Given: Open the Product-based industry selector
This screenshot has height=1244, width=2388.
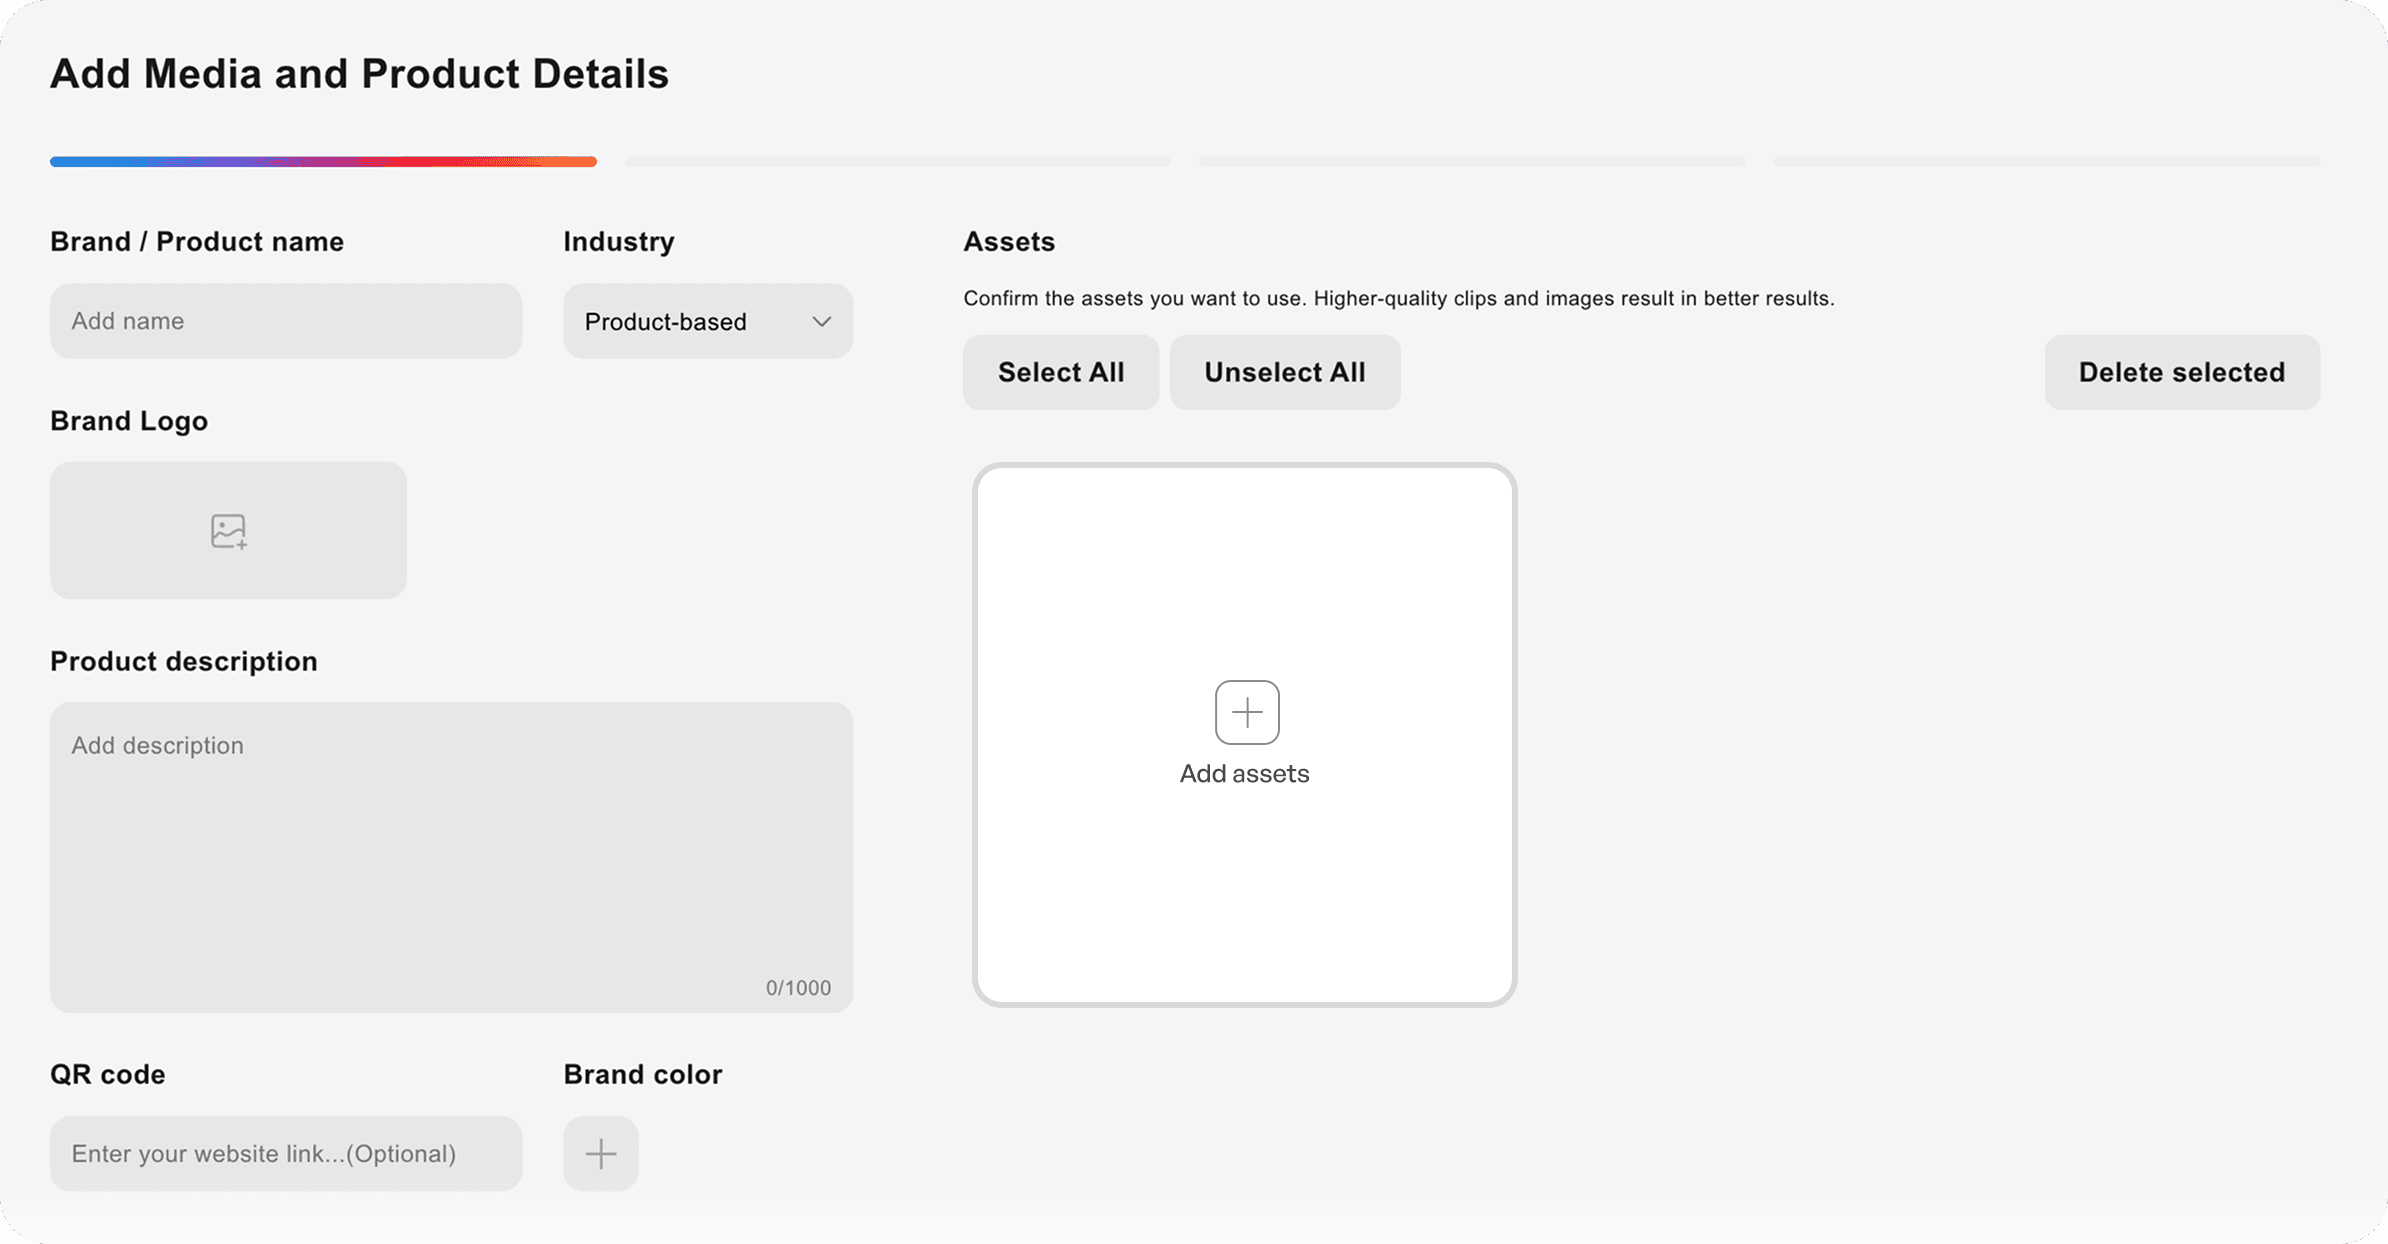Looking at the screenshot, I should click(x=680, y=321).
